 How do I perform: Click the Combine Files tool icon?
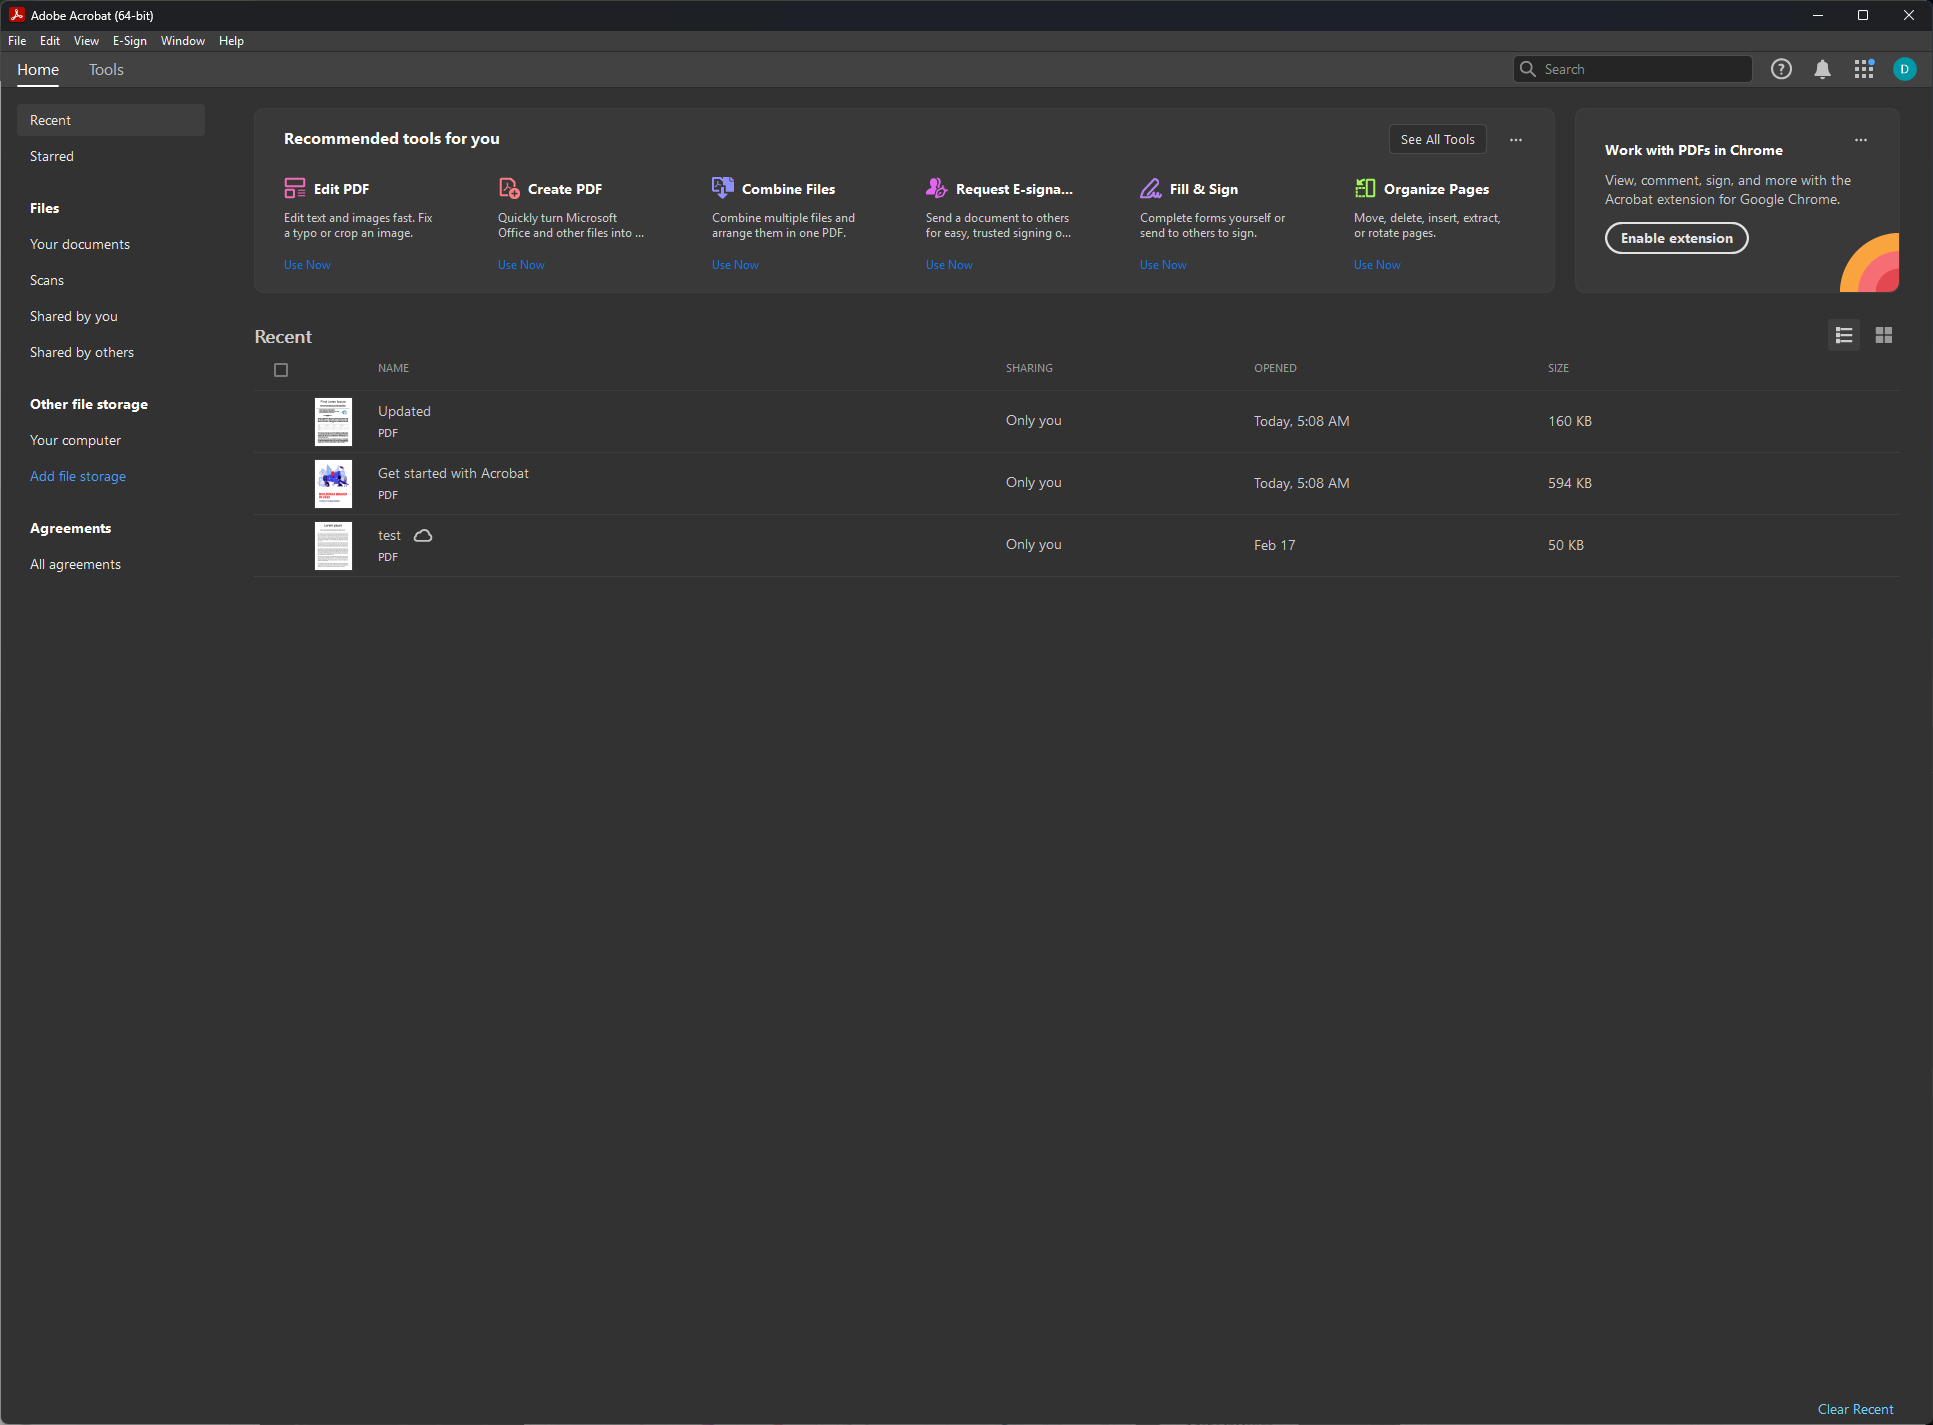click(722, 188)
